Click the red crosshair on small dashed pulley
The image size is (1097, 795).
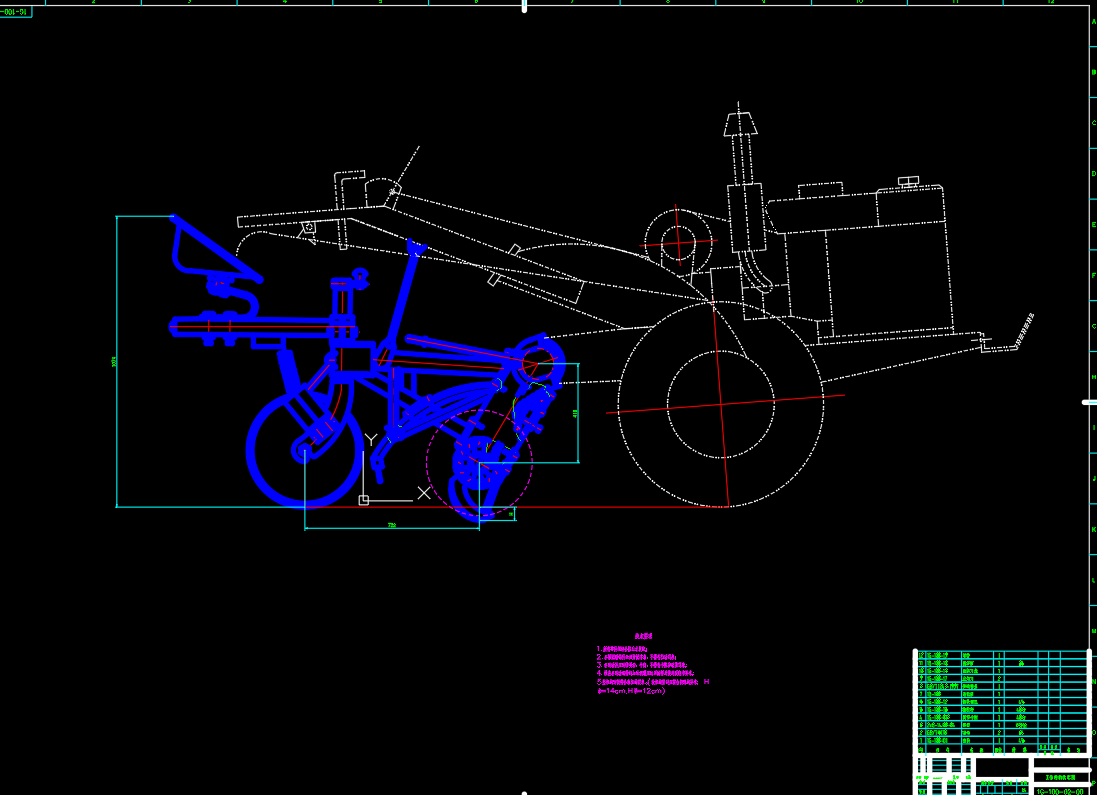677,242
